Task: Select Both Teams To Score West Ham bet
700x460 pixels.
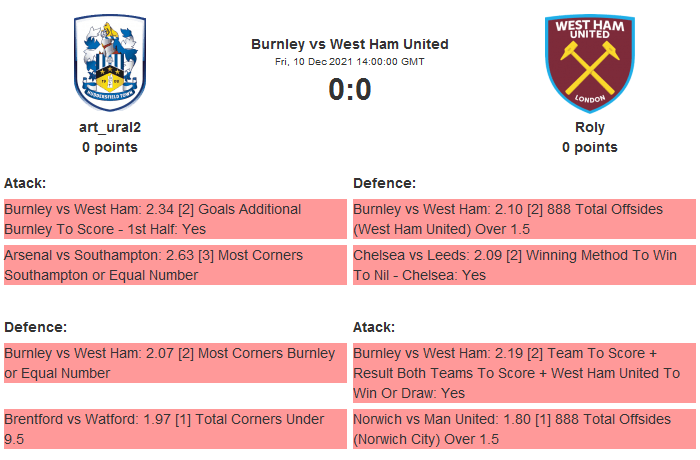Action: click(523, 373)
